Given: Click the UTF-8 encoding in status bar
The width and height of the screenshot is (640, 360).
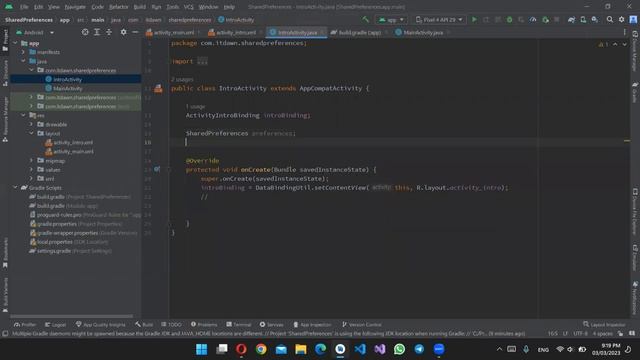Looking at the screenshot, I should [x=580, y=334].
